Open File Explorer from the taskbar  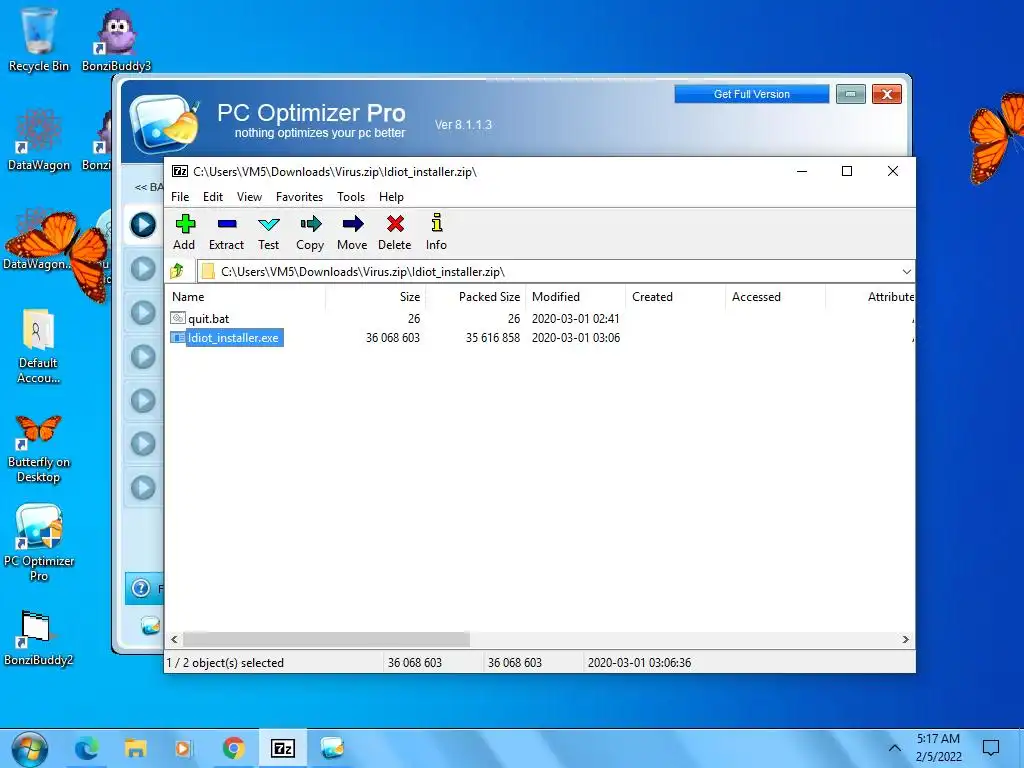click(x=136, y=748)
